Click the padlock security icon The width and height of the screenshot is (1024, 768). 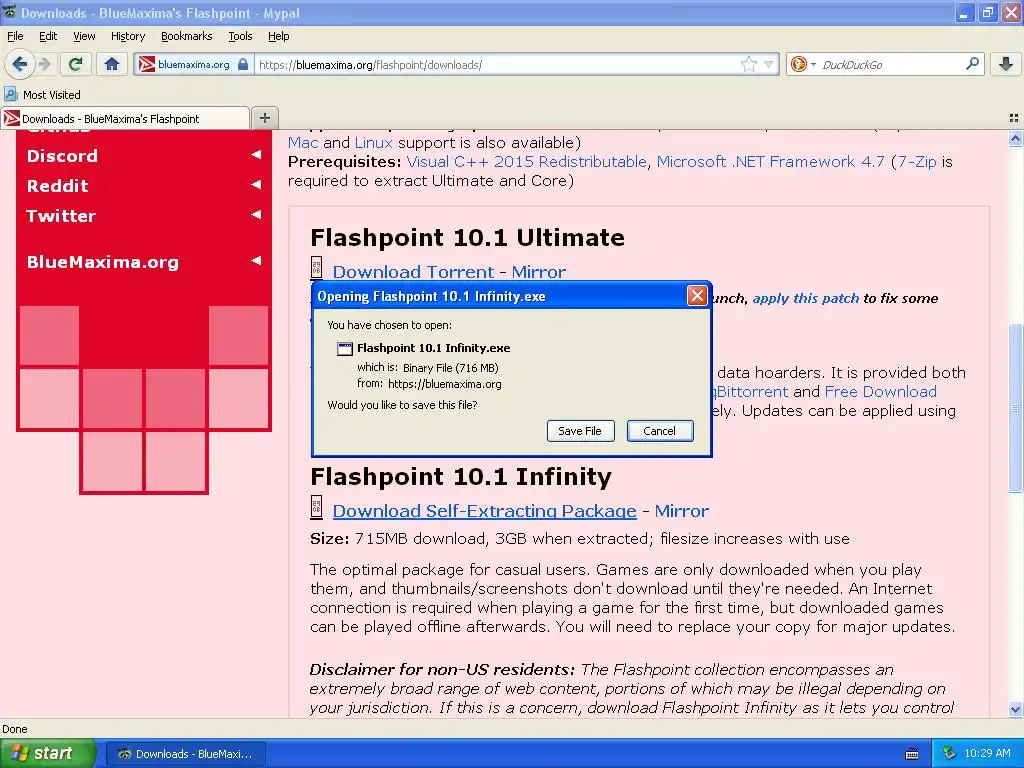[x=243, y=64]
